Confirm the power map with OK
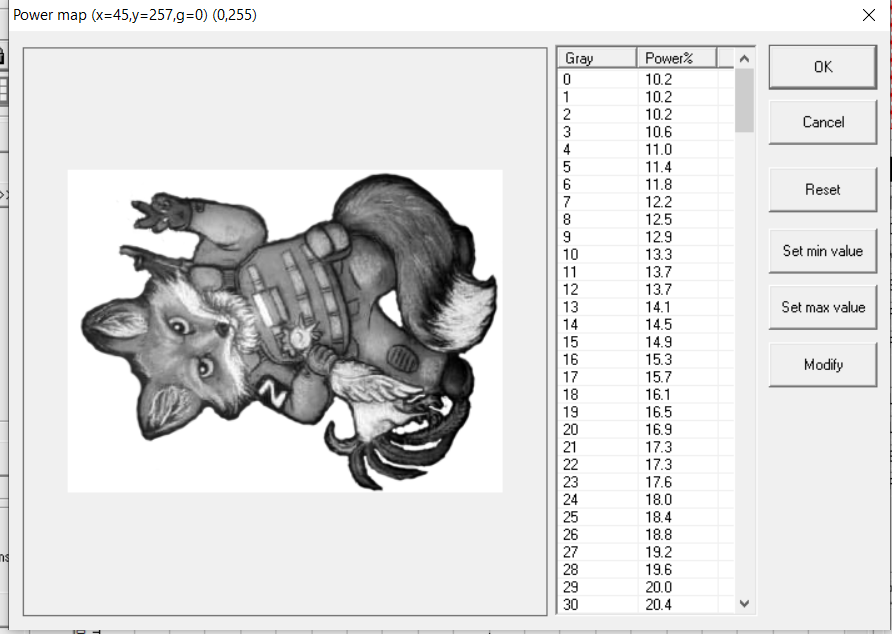The image size is (892, 634). point(823,67)
